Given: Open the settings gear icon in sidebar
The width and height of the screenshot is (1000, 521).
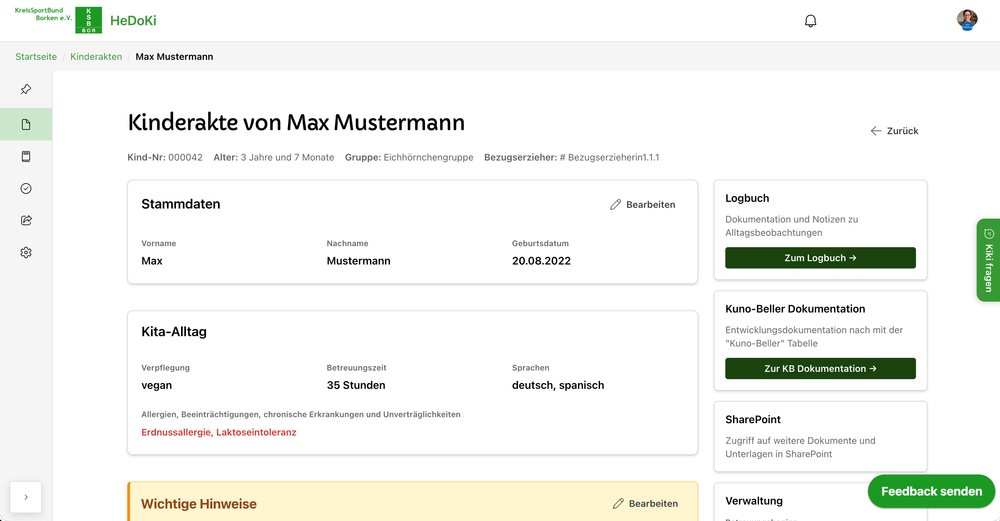Looking at the screenshot, I should click(x=26, y=253).
